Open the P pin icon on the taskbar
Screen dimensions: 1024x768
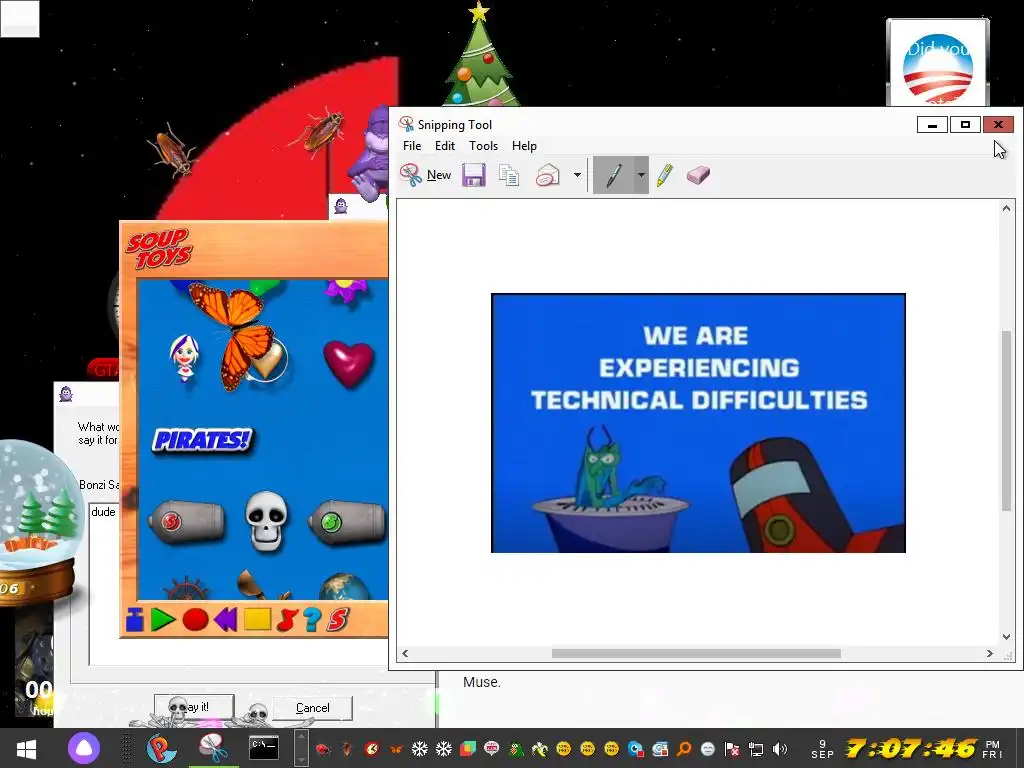coord(161,748)
